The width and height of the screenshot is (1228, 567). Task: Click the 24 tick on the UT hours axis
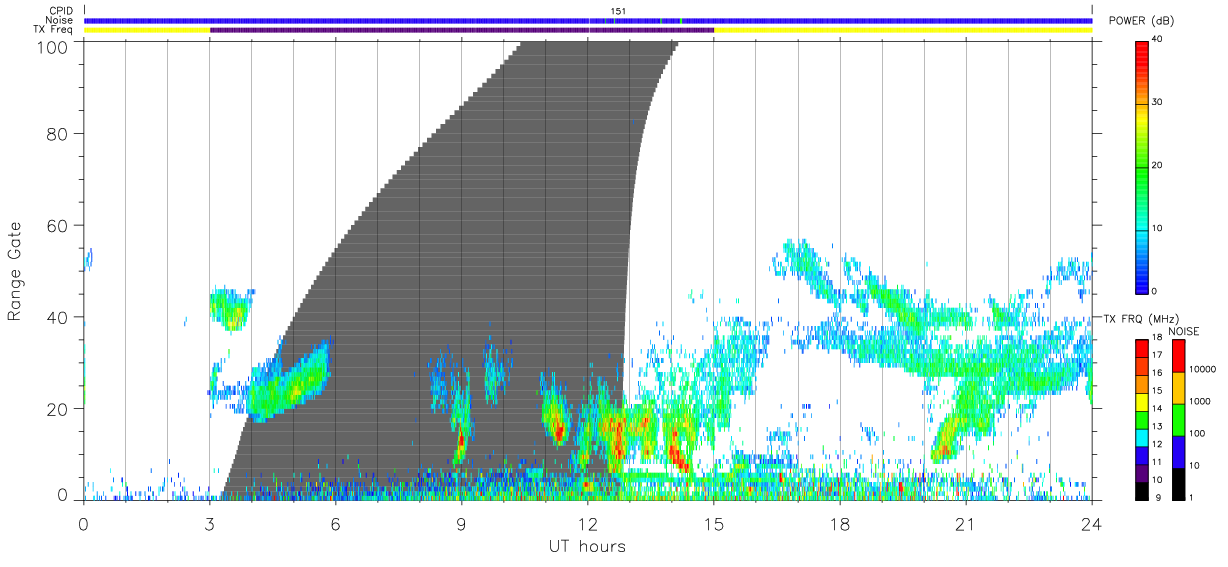1092,523
